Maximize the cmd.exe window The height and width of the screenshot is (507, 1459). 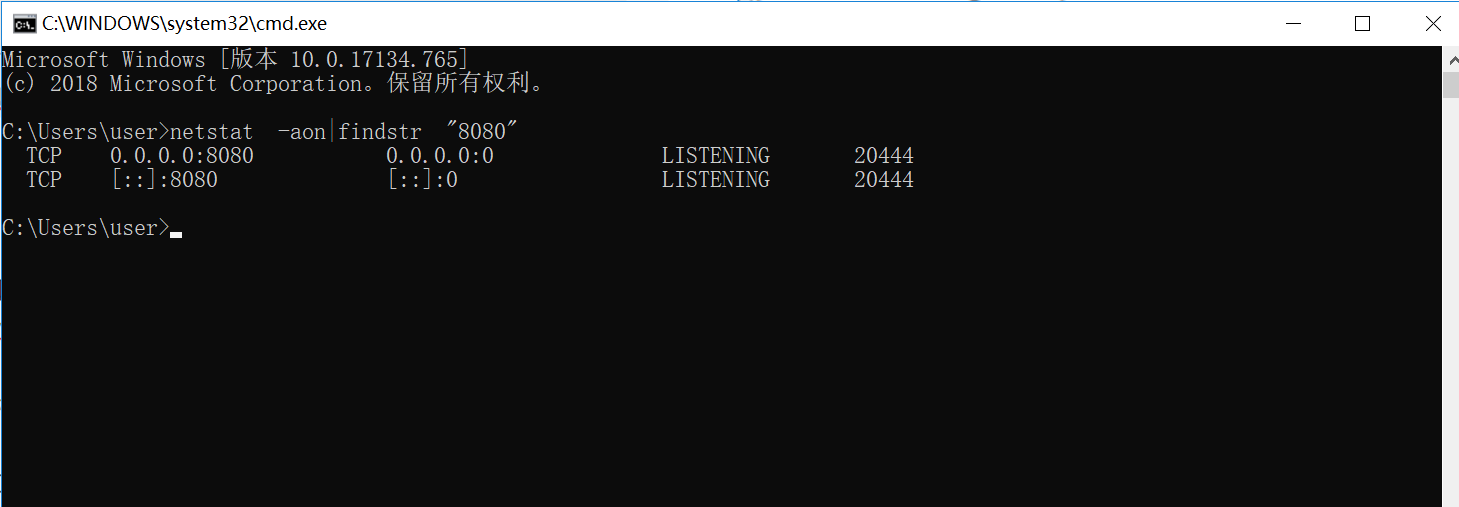tap(1362, 23)
